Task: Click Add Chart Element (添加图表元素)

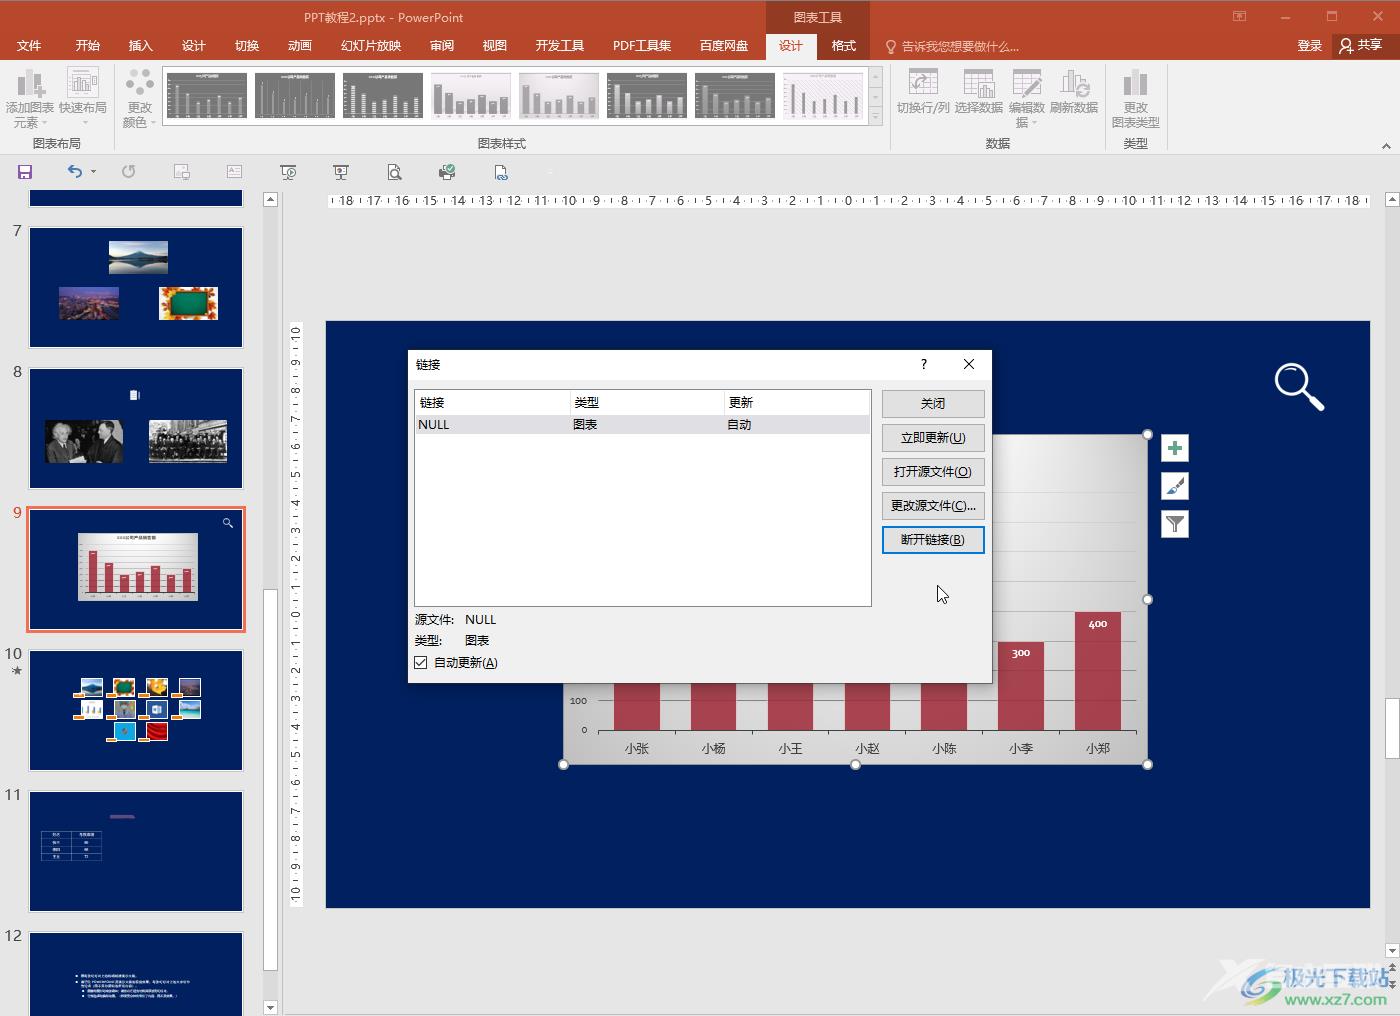Action: (30, 98)
